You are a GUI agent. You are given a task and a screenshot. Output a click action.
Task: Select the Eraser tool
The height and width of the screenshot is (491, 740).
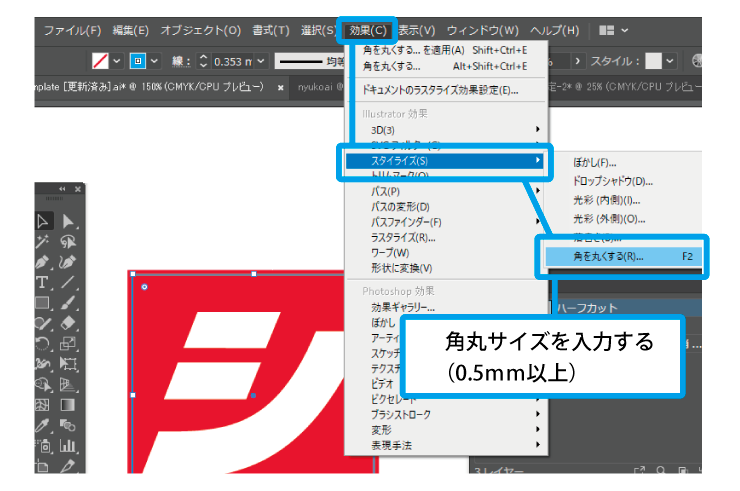point(68,323)
